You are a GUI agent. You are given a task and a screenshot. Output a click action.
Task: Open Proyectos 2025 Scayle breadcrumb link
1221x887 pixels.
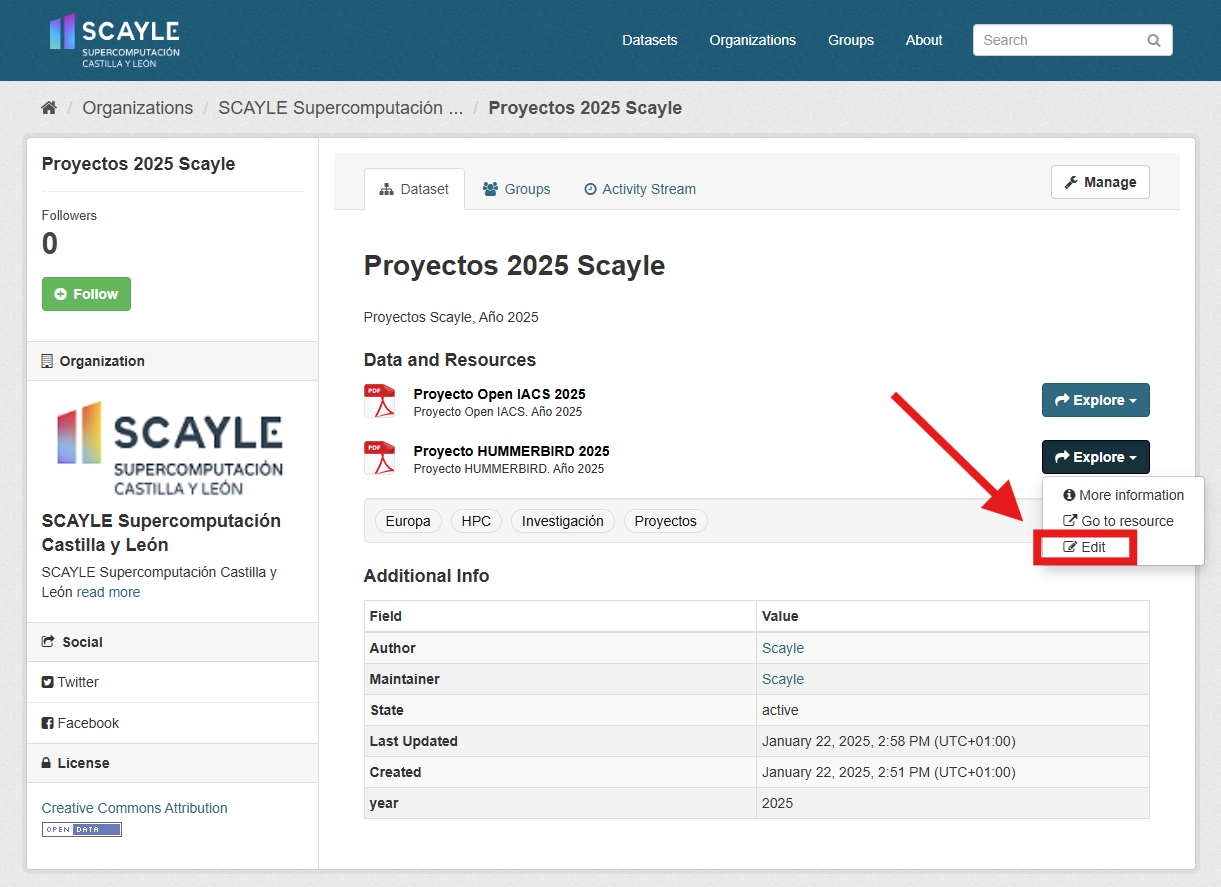point(585,108)
